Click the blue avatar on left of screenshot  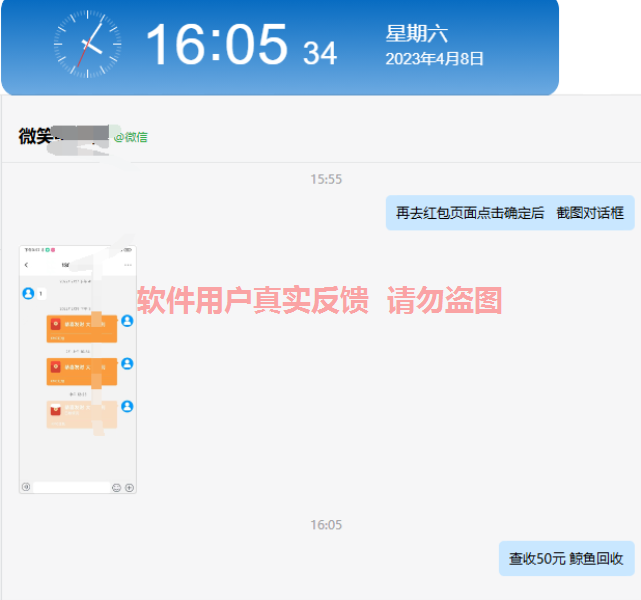coord(28,293)
